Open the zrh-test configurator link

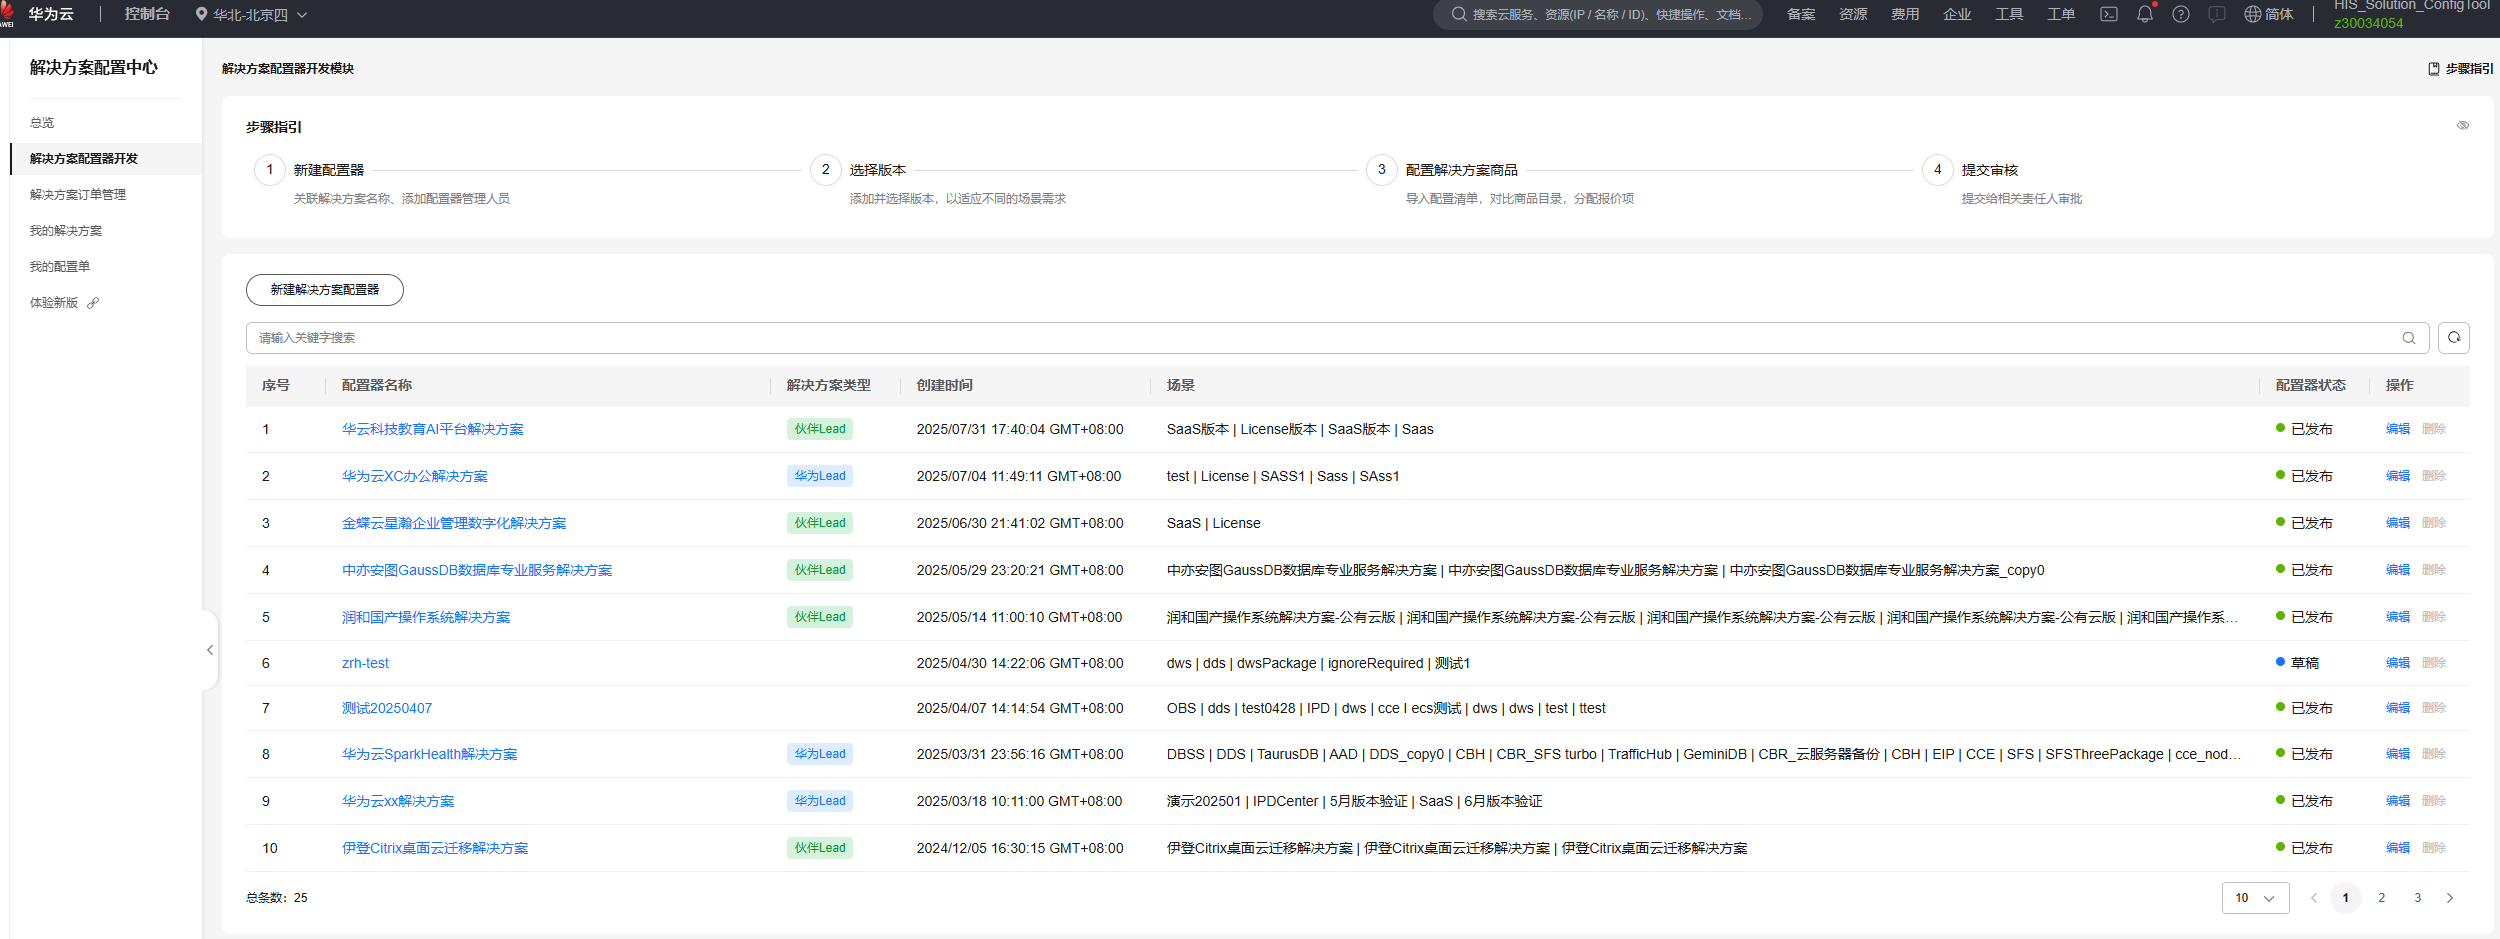[x=365, y=663]
